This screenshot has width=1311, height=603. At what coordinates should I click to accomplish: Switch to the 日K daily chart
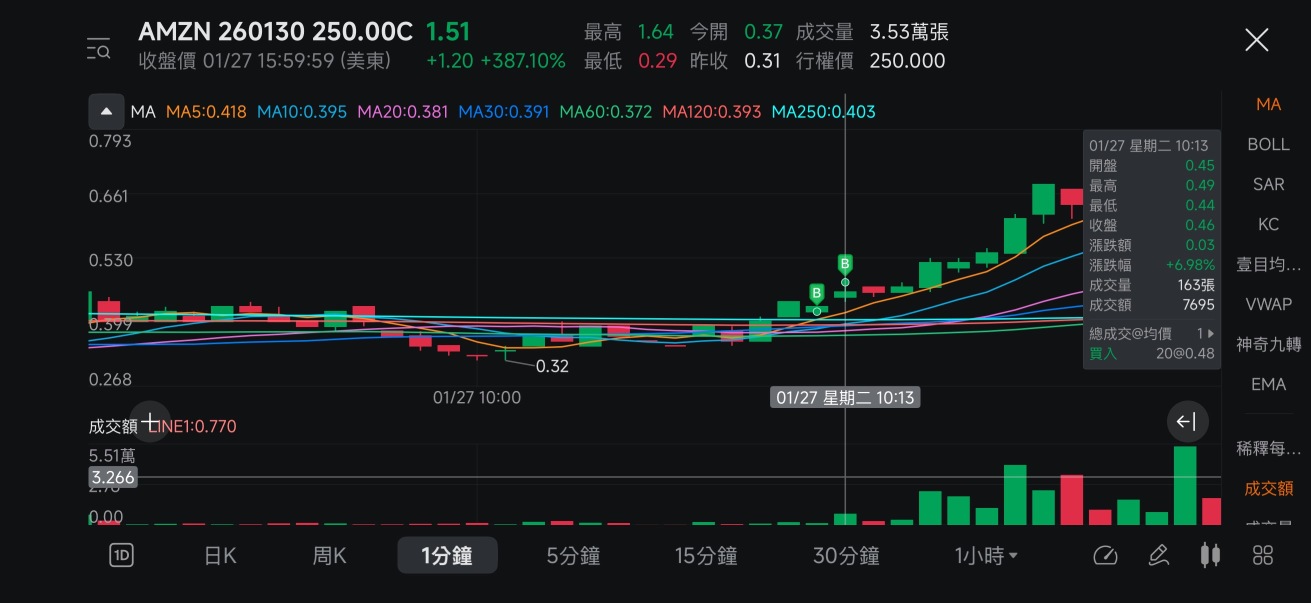(220, 556)
